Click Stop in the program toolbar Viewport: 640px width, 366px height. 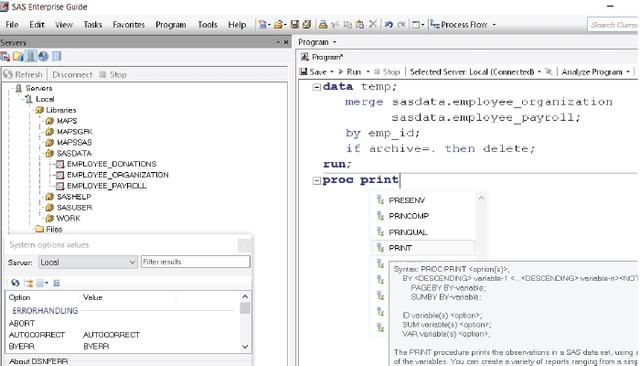point(387,72)
